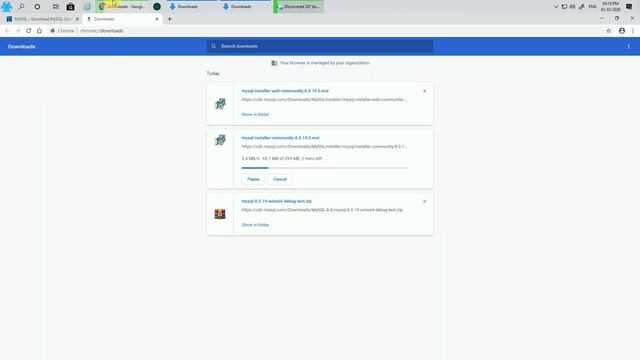Click the Today date label

213,73
